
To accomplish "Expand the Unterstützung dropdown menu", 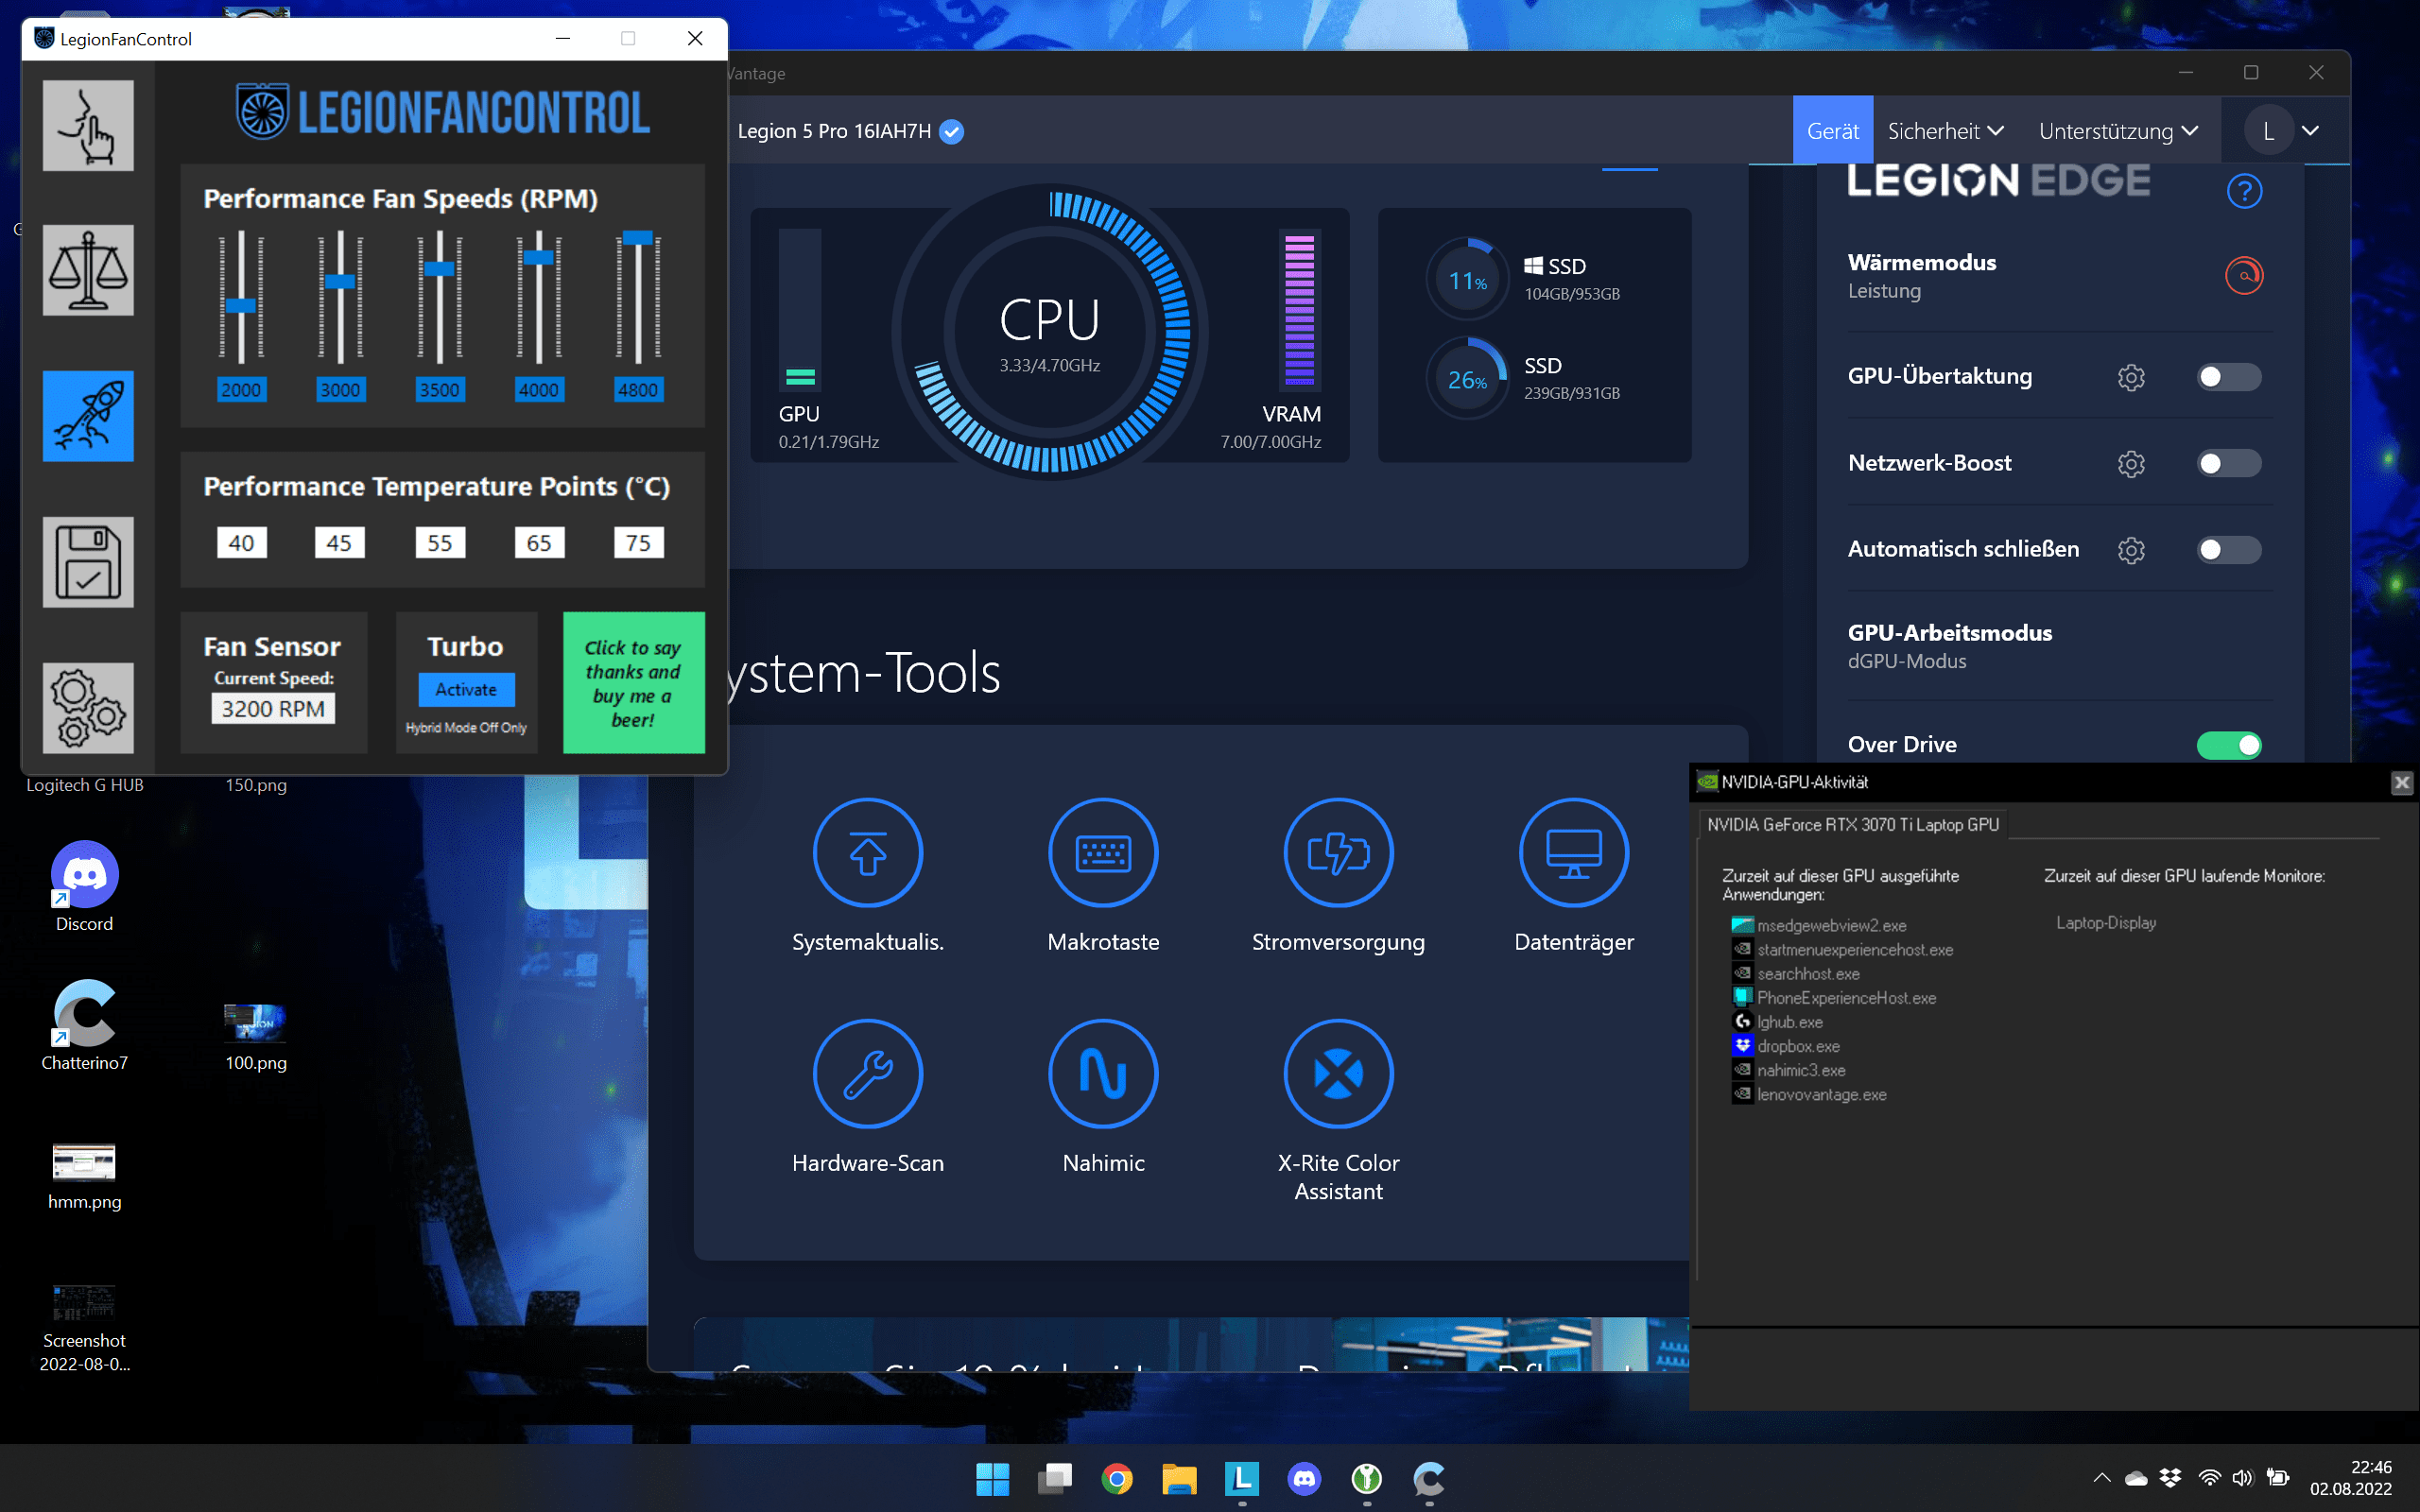I will (2118, 131).
